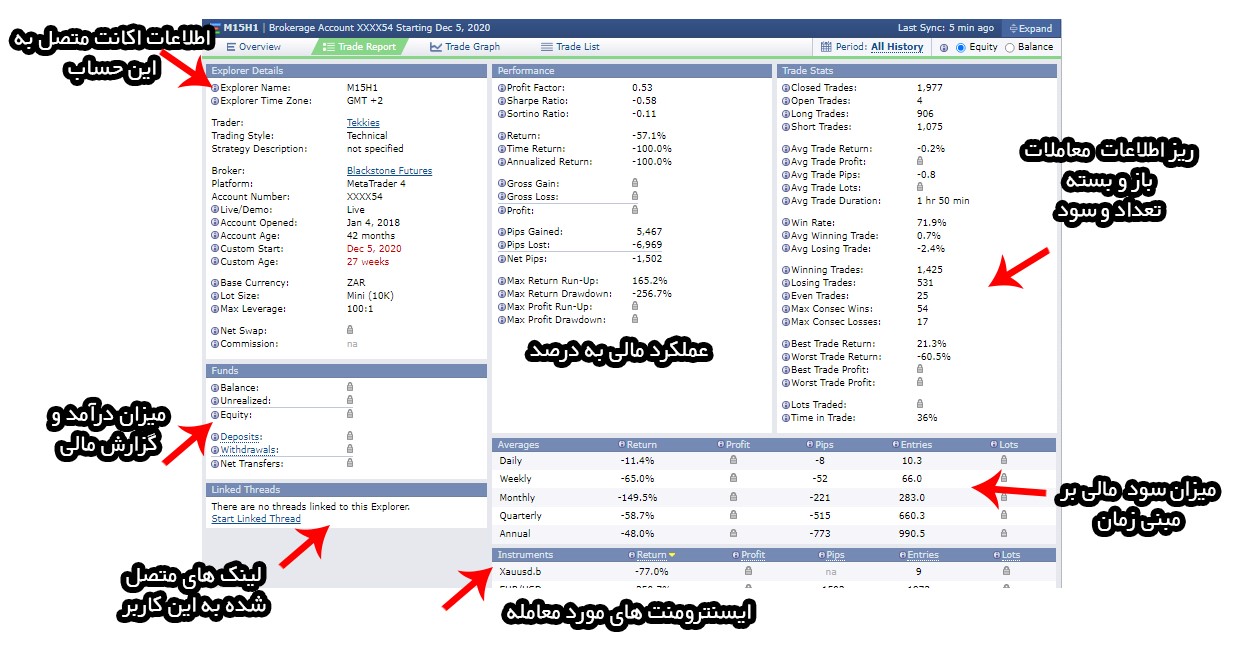1241x654 pixels.
Task: Click the Xauusd.b instrument row
Action: [522, 571]
